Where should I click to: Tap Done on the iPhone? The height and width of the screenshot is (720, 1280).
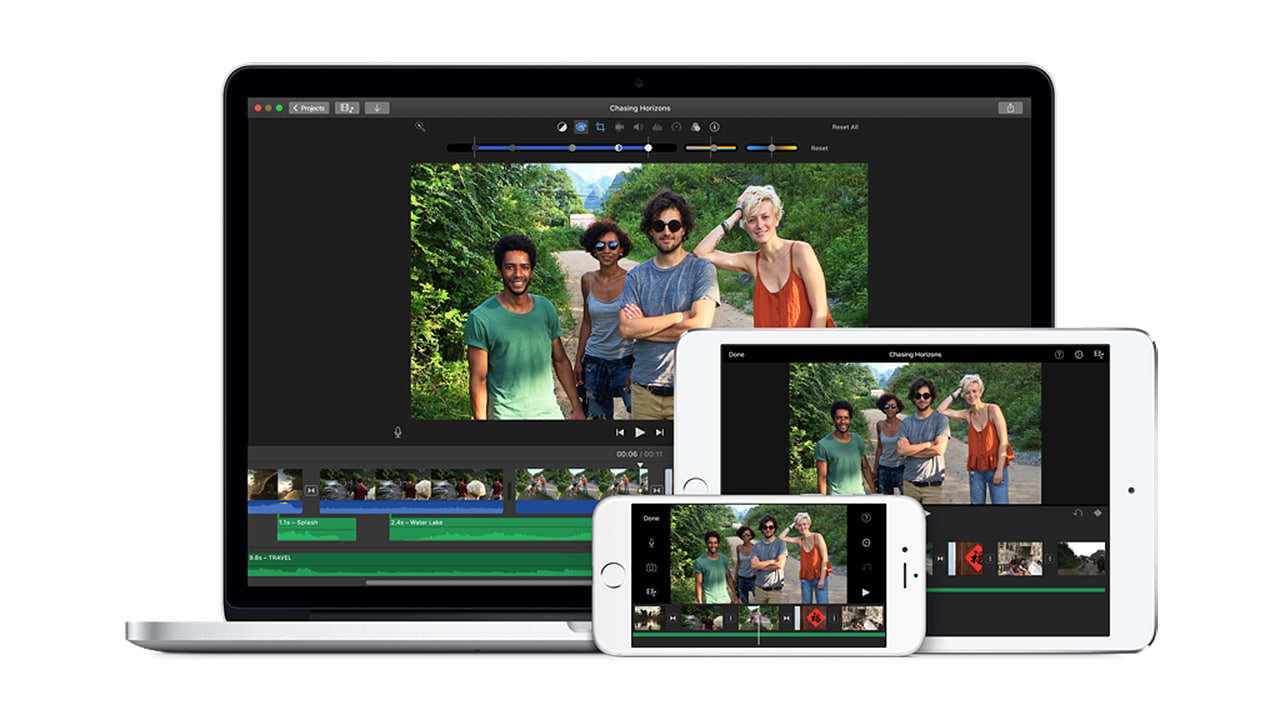tap(651, 518)
